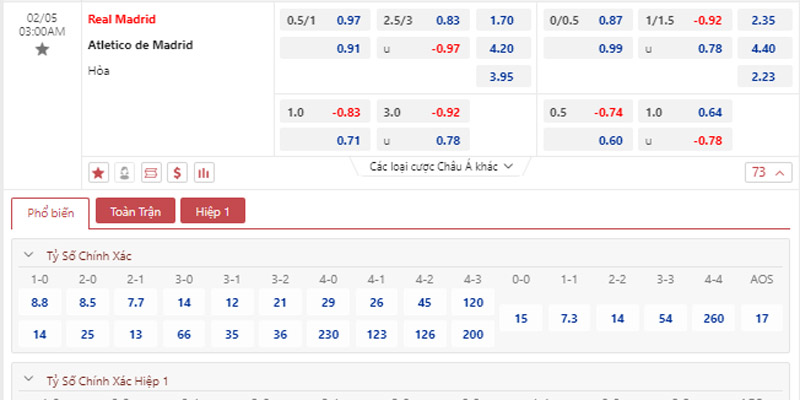Select first-half handicap odds 0.99
Viewport: 800px width, 400px height.
coord(588,48)
